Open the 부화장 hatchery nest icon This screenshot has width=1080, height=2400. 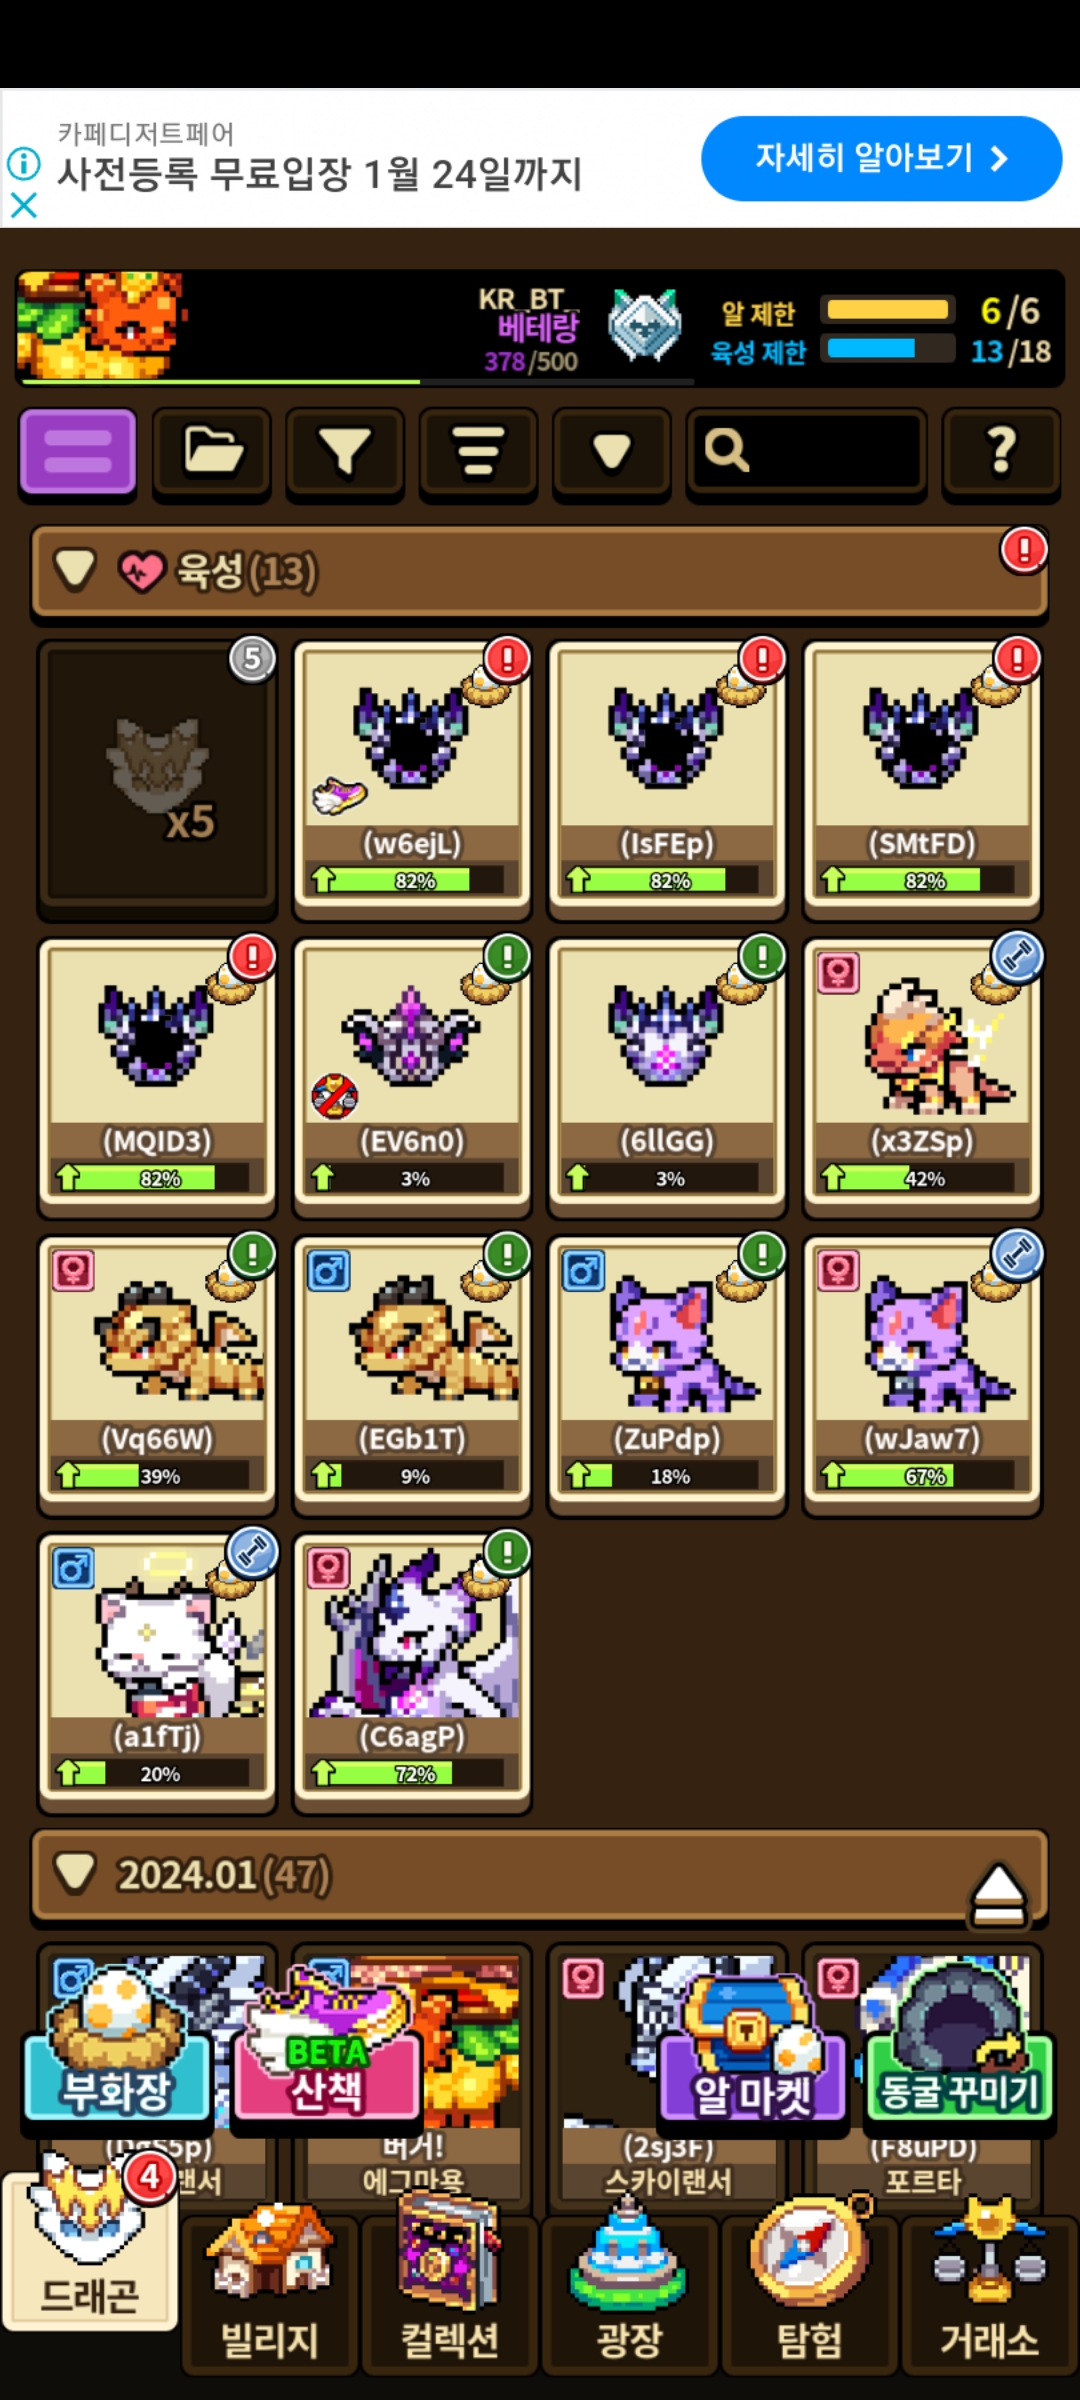(117, 2041)
